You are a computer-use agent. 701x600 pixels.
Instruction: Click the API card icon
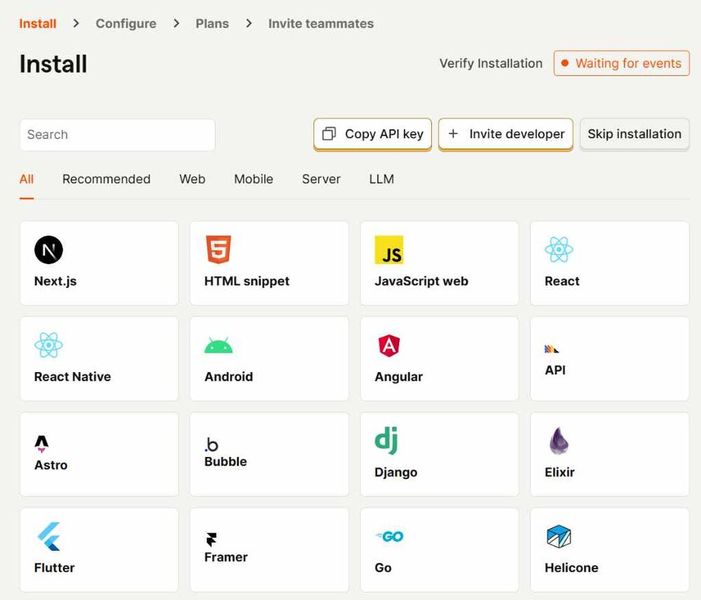(x=552, y=349)
